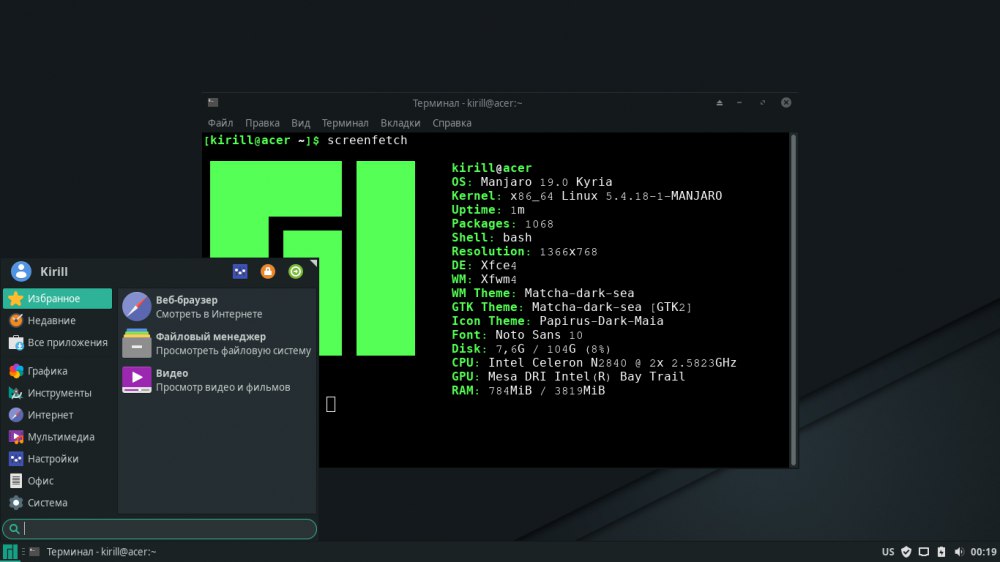Image resolution: width=1000 pixels, height=562 pixels.
Task: Click the terminal window menu icon in title bar
Action: 213,103
